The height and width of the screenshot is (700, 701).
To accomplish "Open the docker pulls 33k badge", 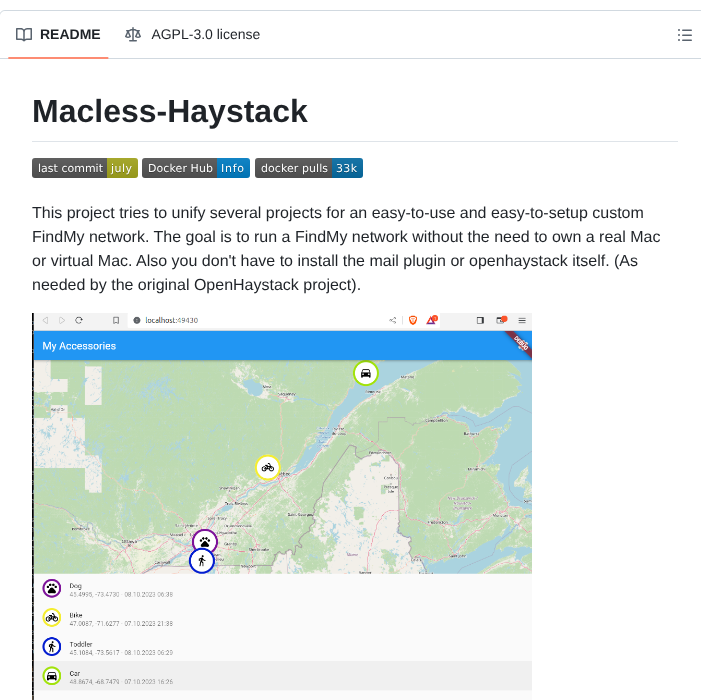I will [x=309, y=168].
